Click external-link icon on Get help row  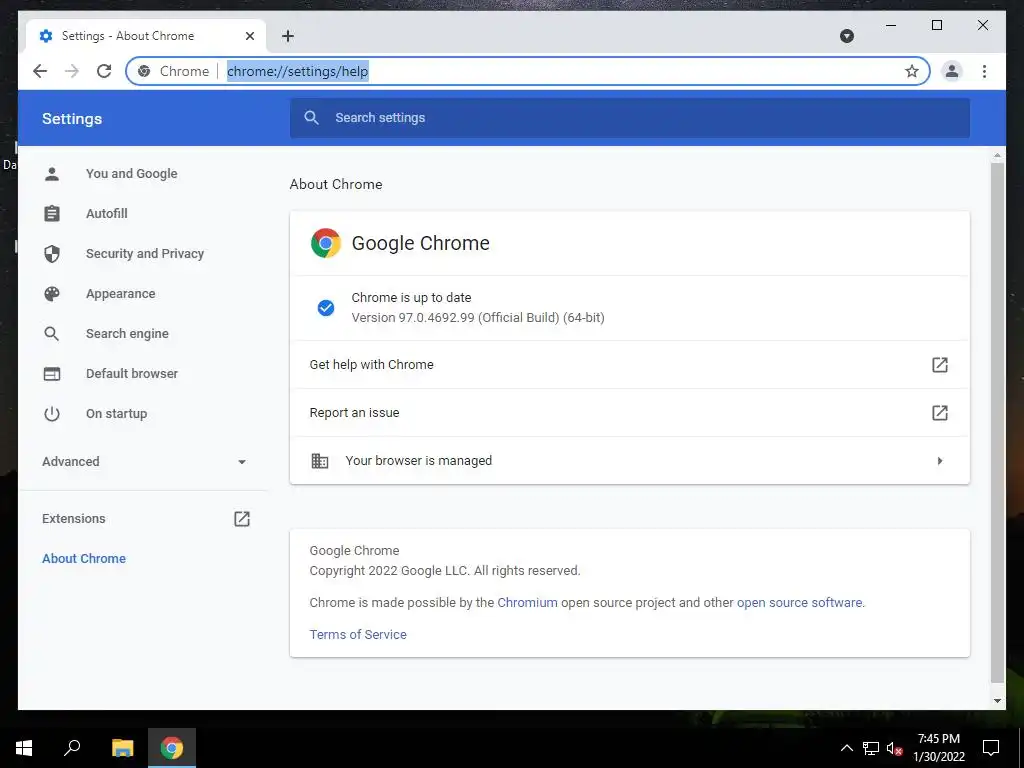tap(940, 364)
